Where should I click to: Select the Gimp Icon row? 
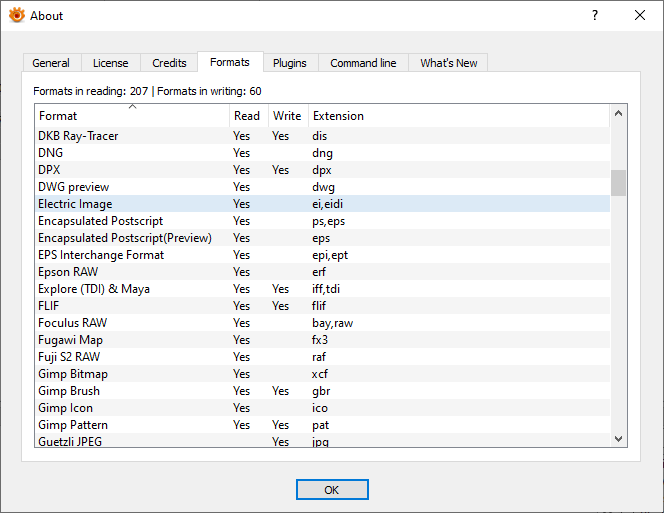pyautogui.click(x=323, y=408)
